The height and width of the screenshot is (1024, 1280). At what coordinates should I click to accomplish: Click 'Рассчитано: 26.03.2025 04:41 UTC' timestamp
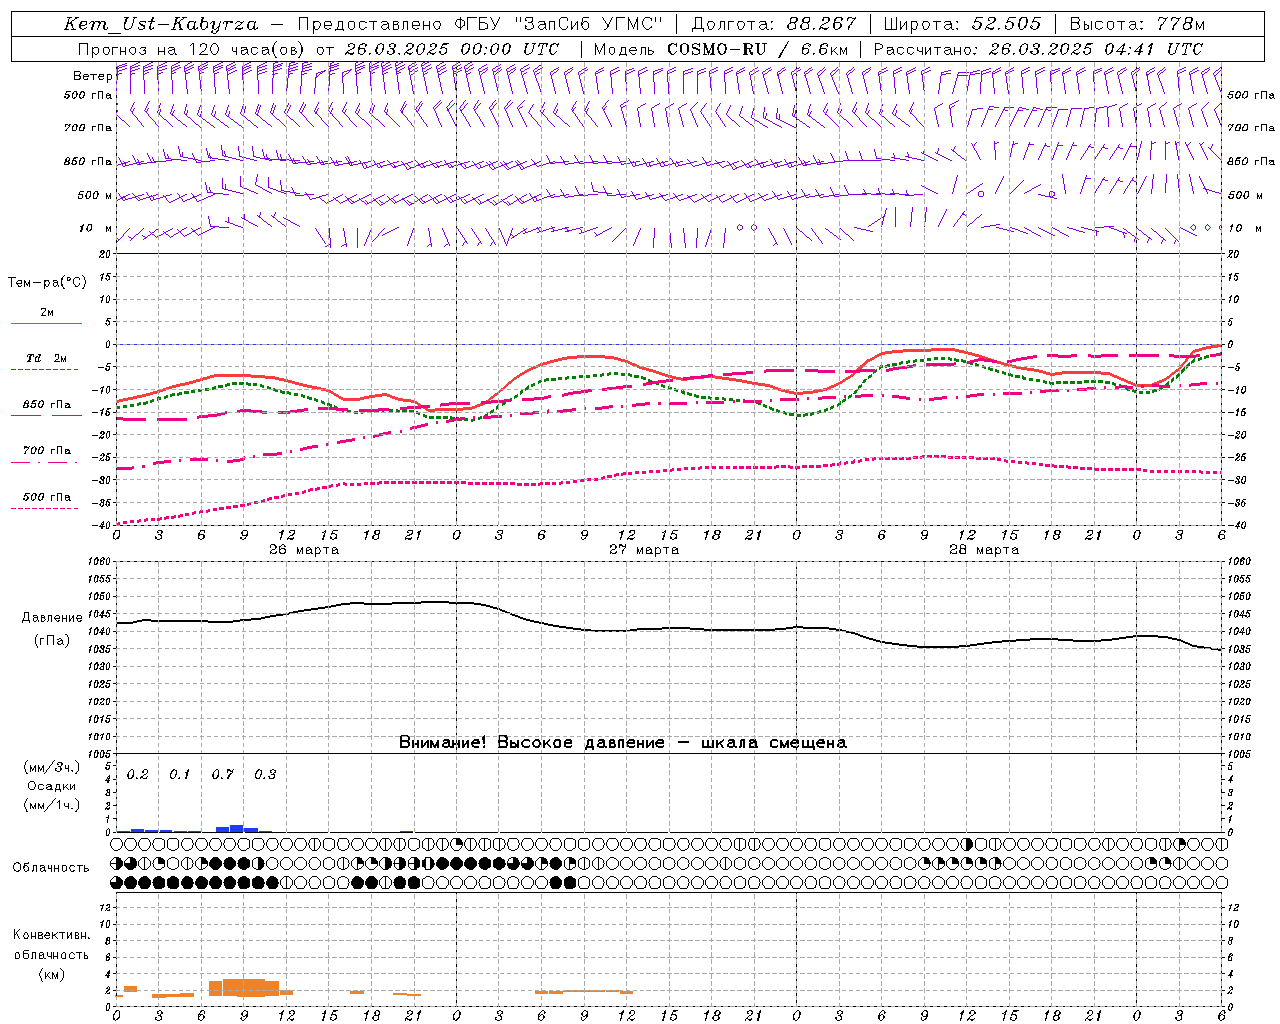pyautogui.click(x=1038, y=49)
